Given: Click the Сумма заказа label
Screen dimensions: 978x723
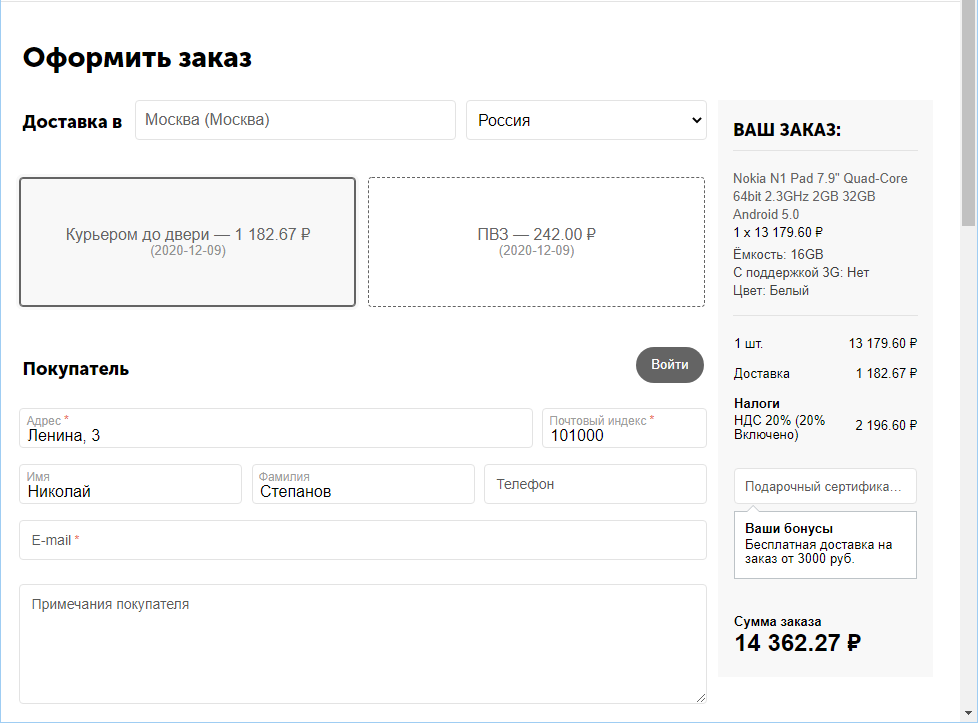Looking at the screenshot, I should coord(777,621).
